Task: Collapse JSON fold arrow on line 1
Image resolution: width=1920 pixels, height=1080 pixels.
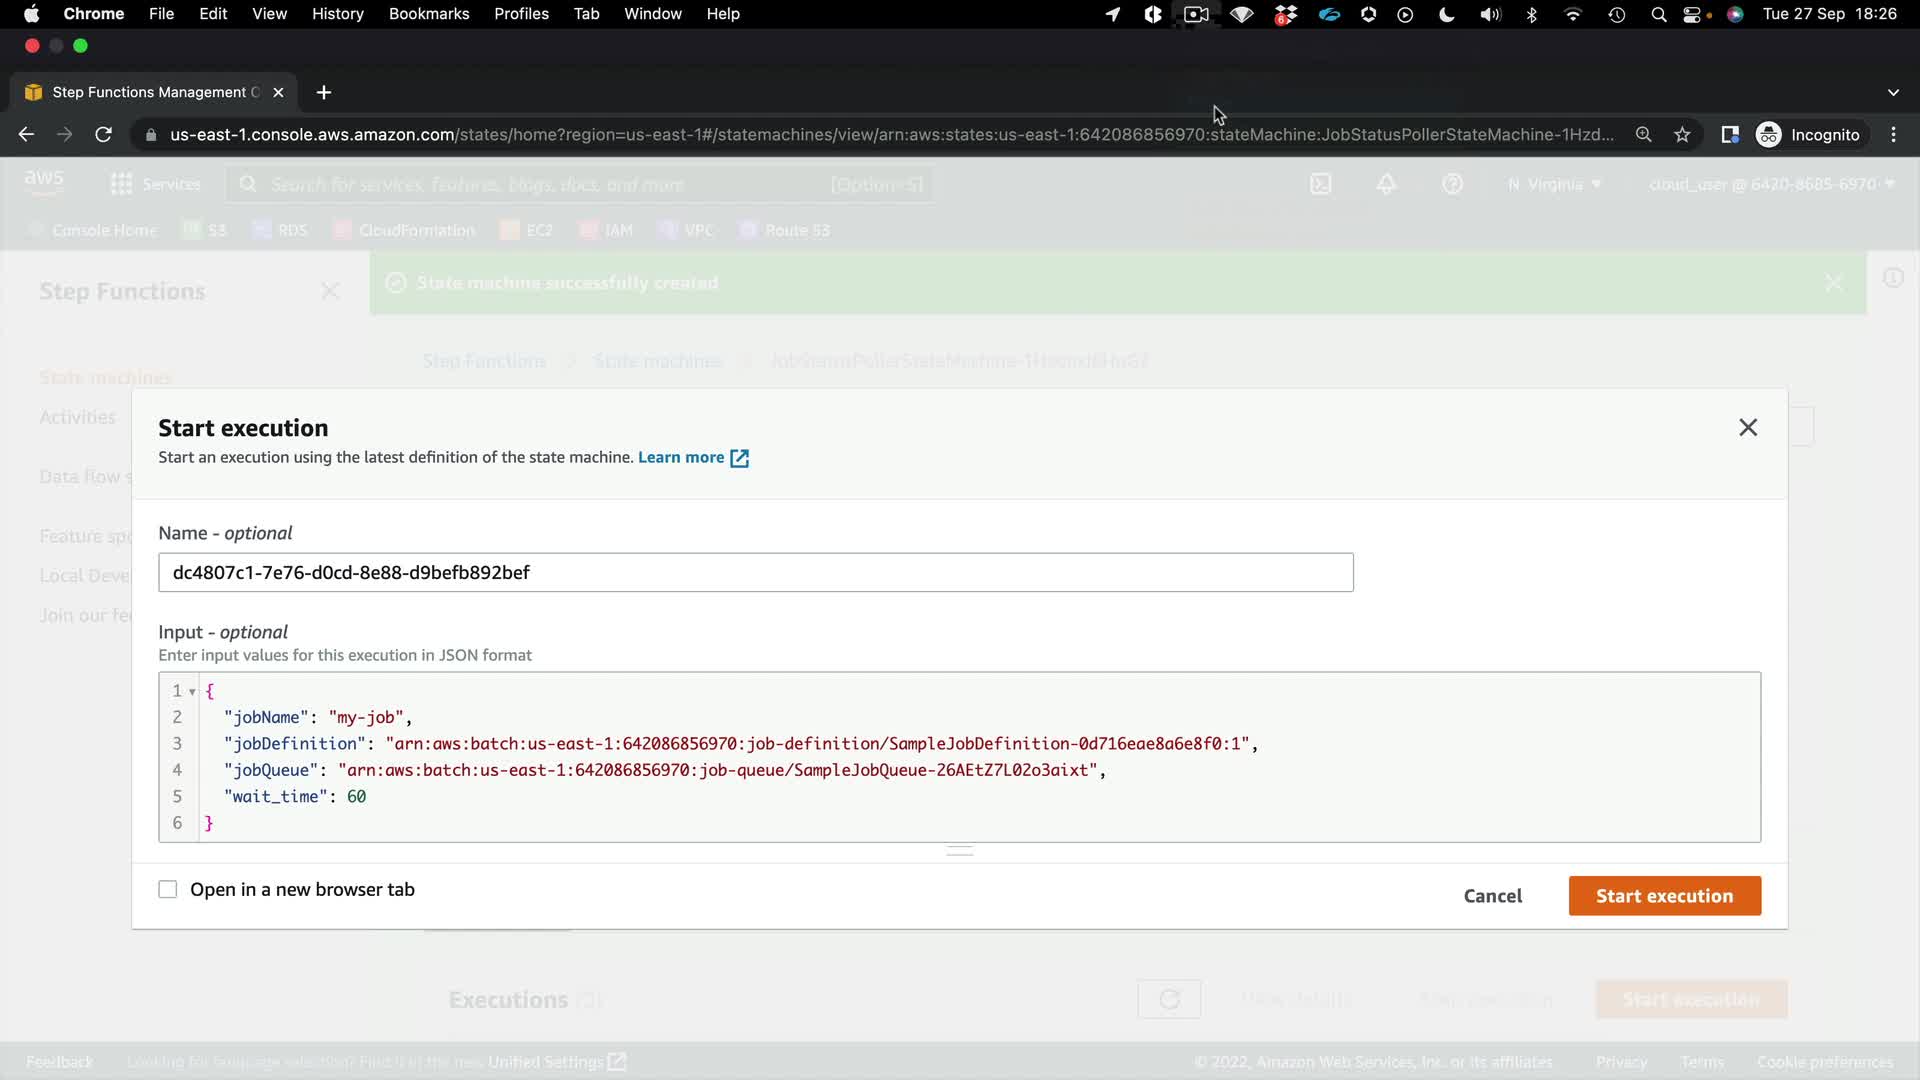Action: point(192,692)
